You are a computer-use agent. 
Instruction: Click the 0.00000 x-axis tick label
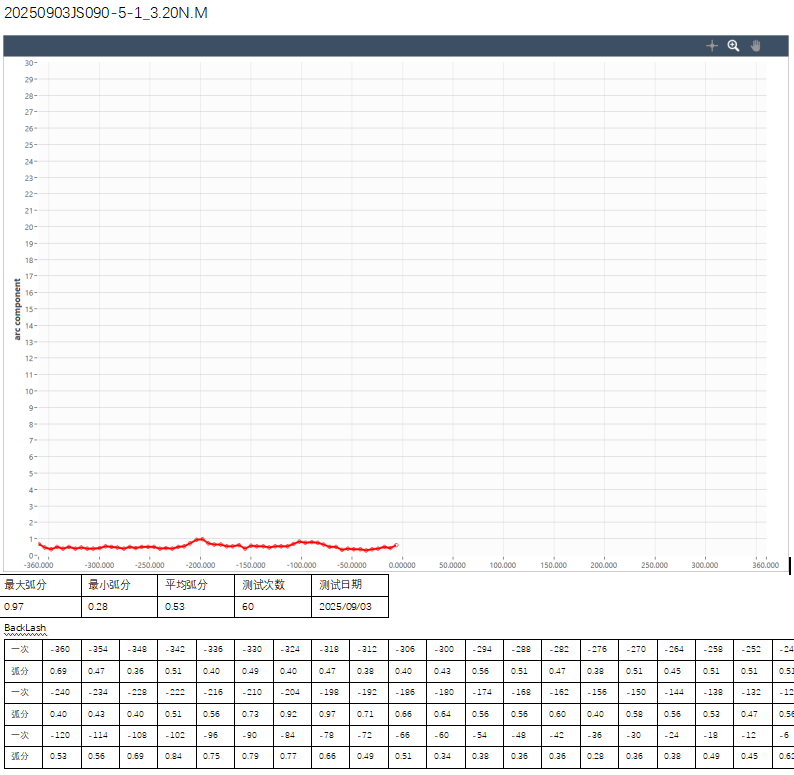click(x=402, y=565)
